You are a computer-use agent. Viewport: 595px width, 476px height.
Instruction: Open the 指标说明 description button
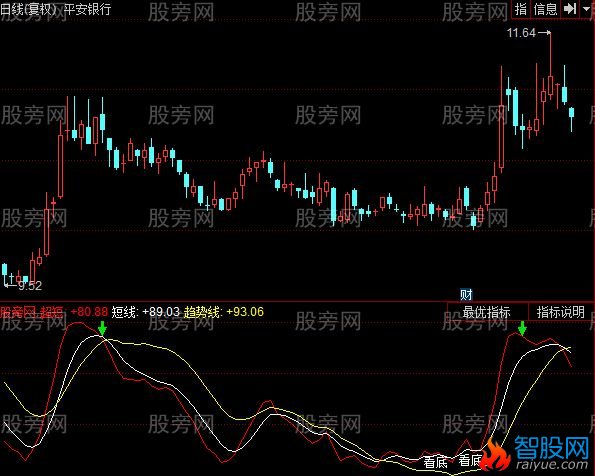[560, 312]
